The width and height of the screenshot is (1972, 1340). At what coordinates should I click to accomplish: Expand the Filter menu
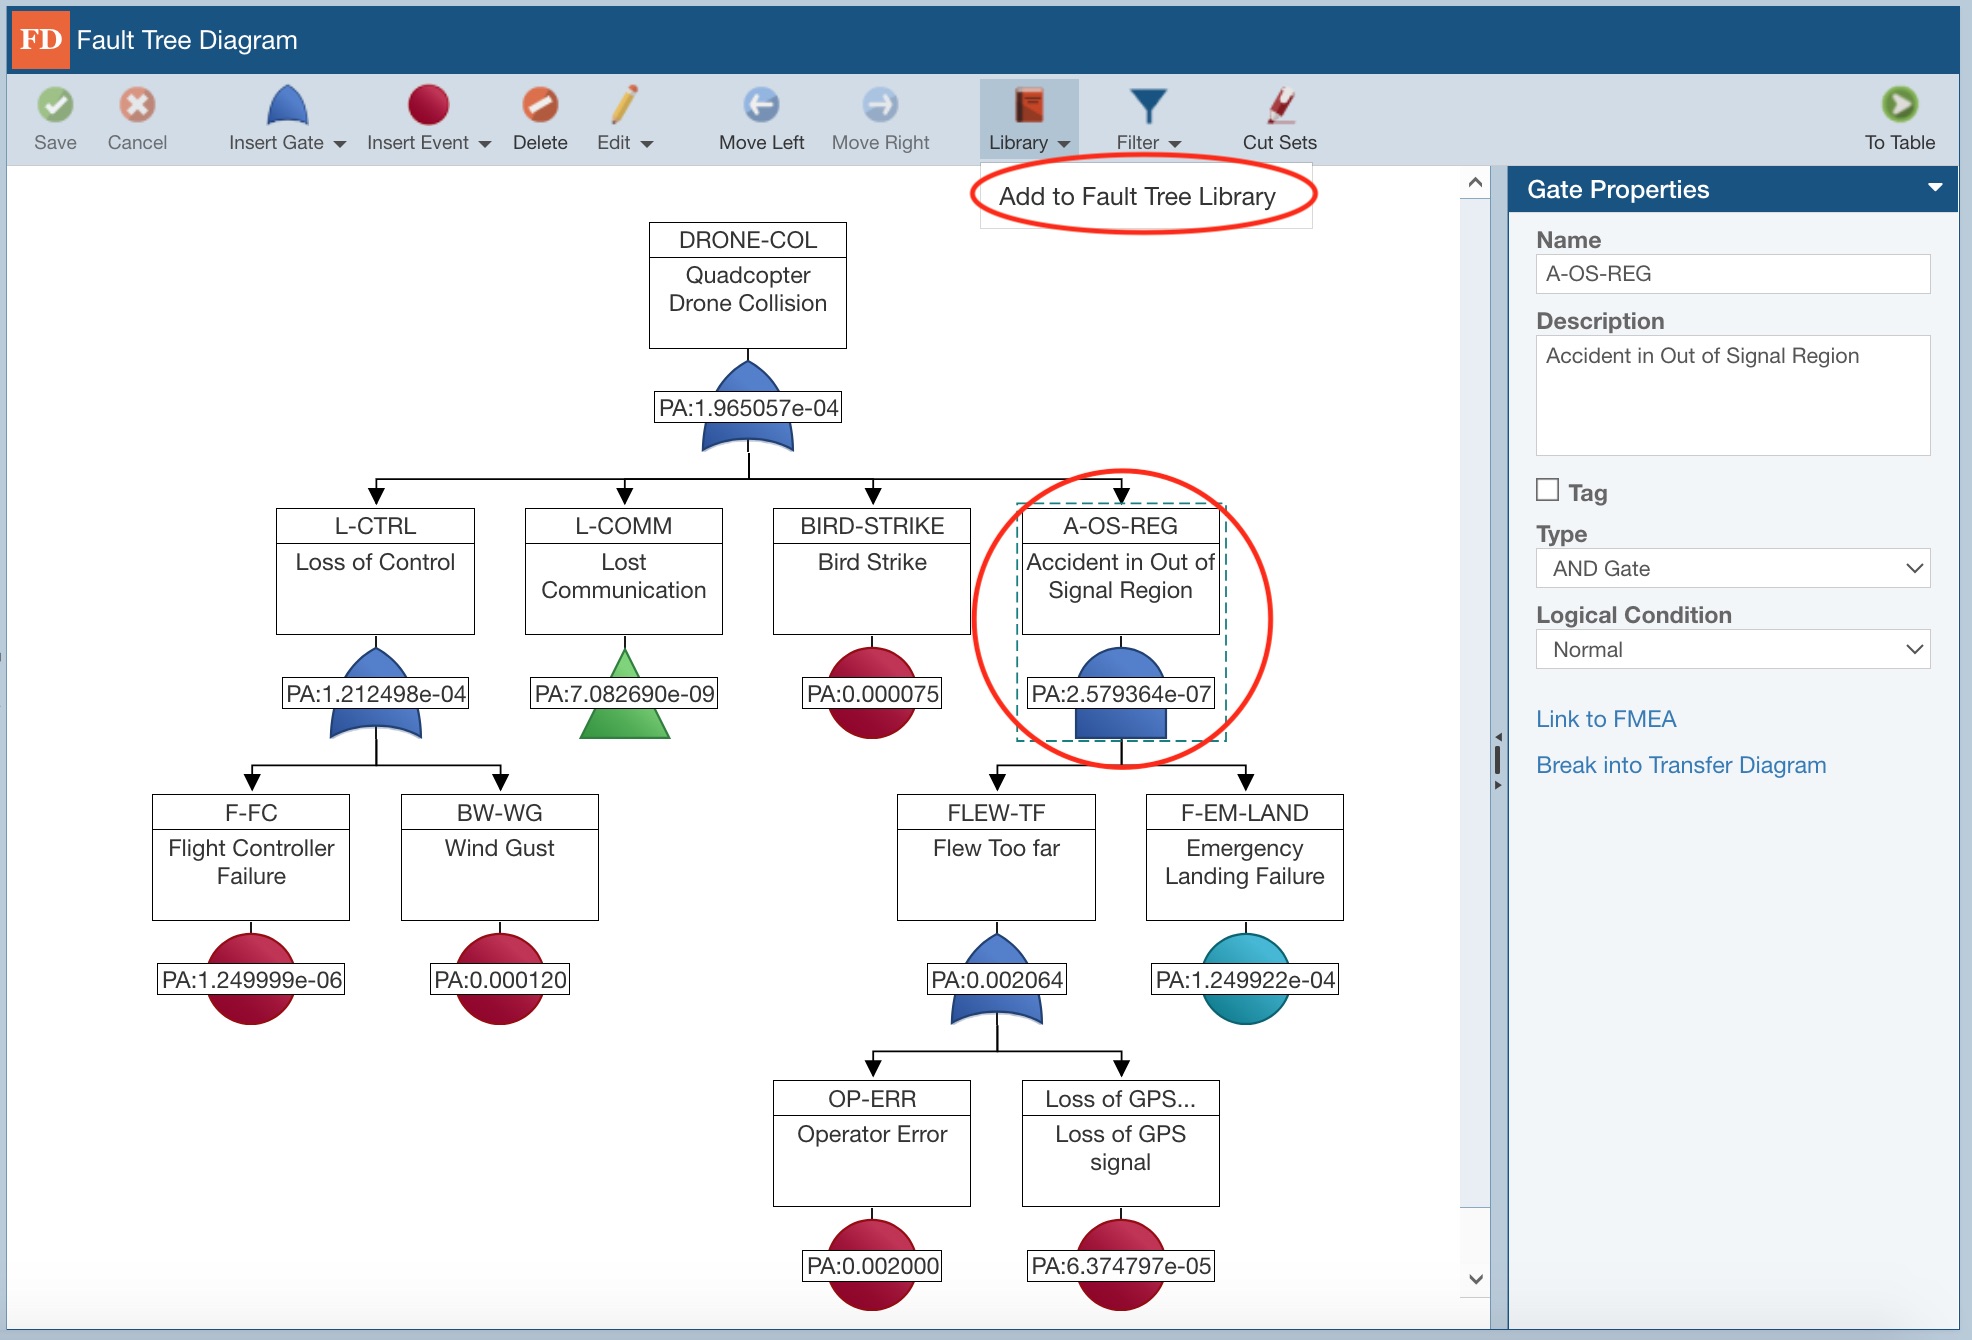[1148, 117]
